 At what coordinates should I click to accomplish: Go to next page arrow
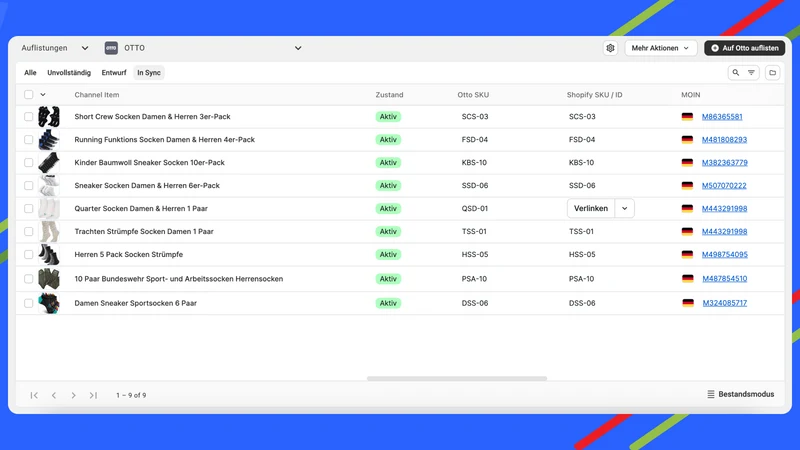73,395
